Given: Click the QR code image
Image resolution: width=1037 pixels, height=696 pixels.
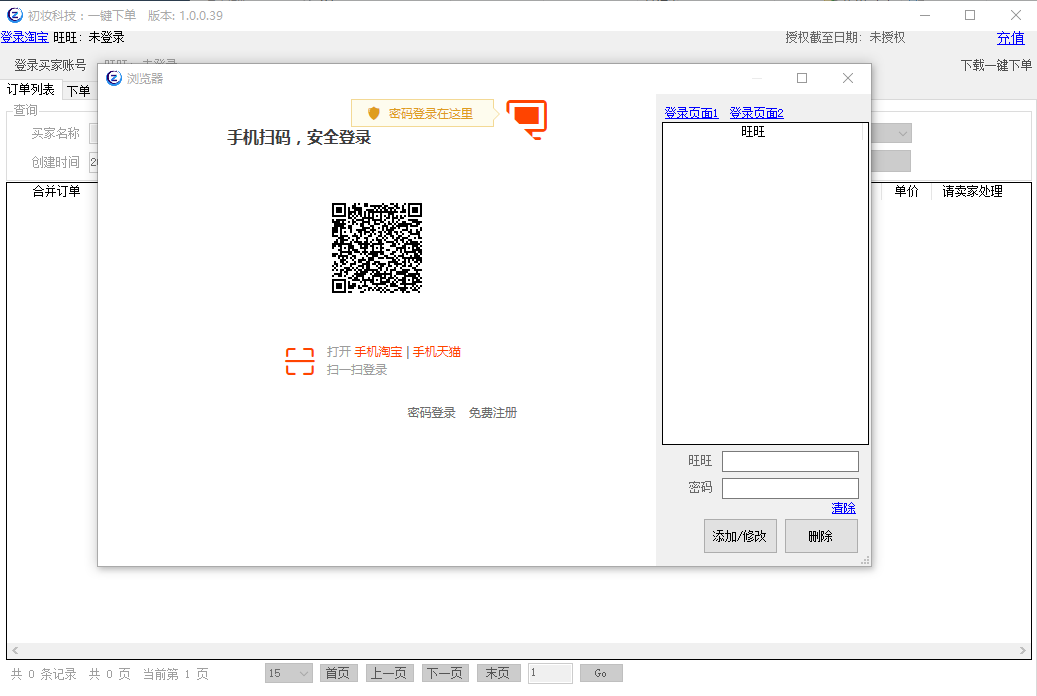Looking at the screenshot, I should click(377, 248).
